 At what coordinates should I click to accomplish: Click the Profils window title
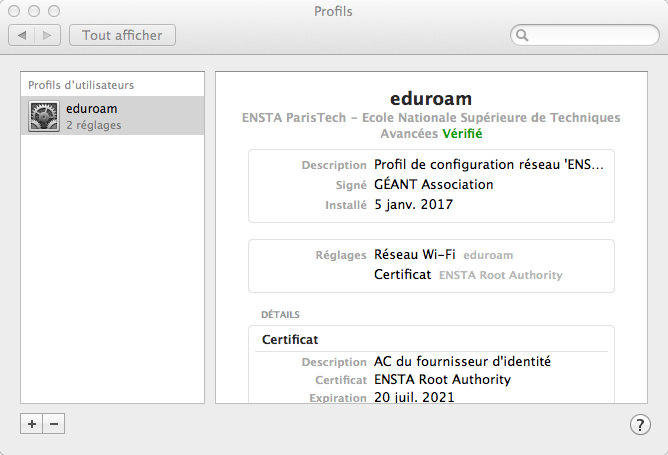pyautogui.click(x=333, y=12)
